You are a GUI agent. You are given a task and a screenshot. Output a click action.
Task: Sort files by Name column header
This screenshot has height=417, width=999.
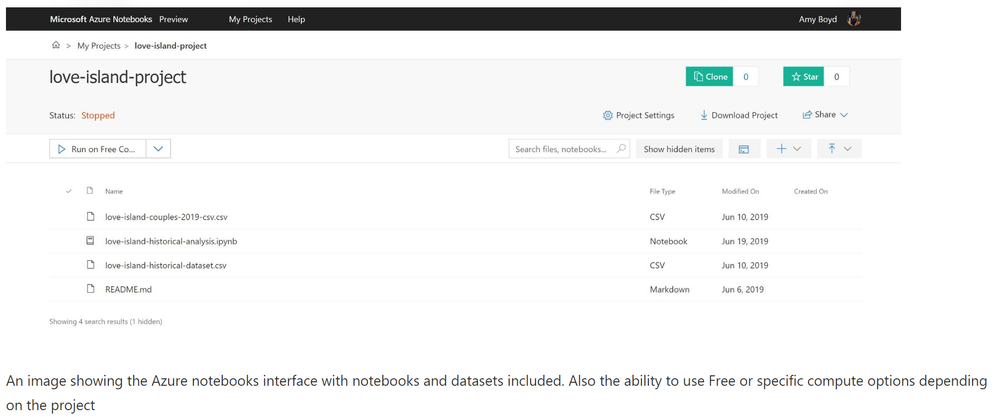click(114, 191)
